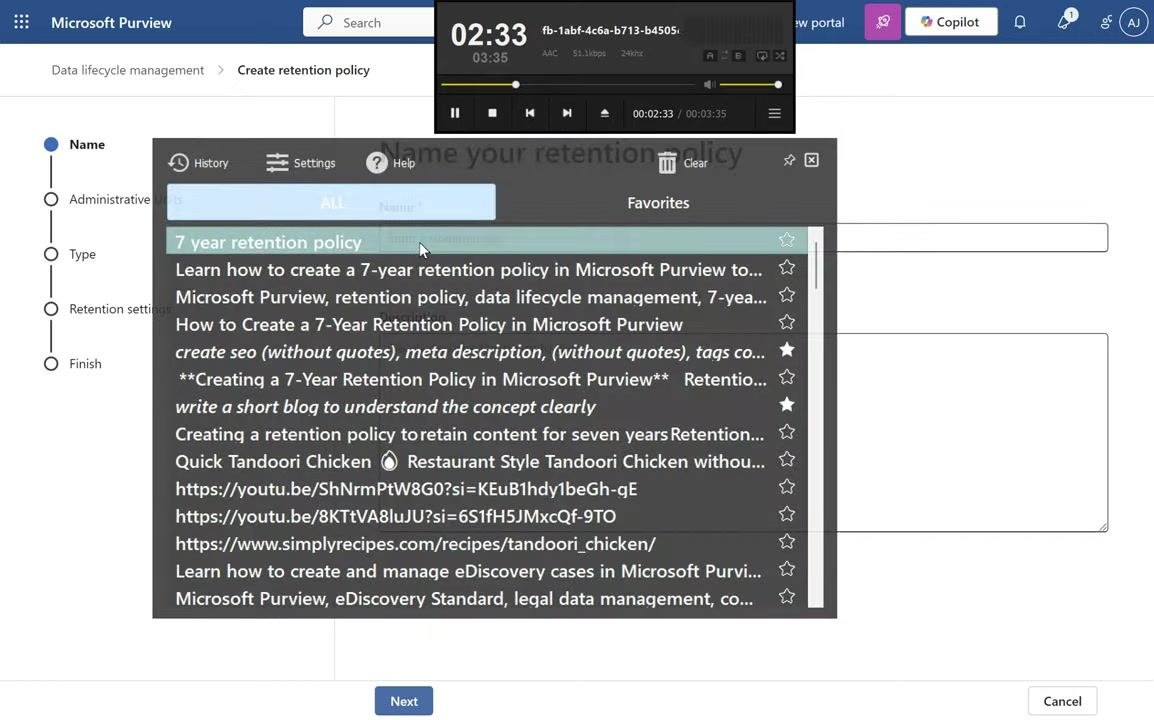Open the alerts bell showing badge 1
Image resolution: width=1154 pixels, height=720 pixels.
[1065, 21]
